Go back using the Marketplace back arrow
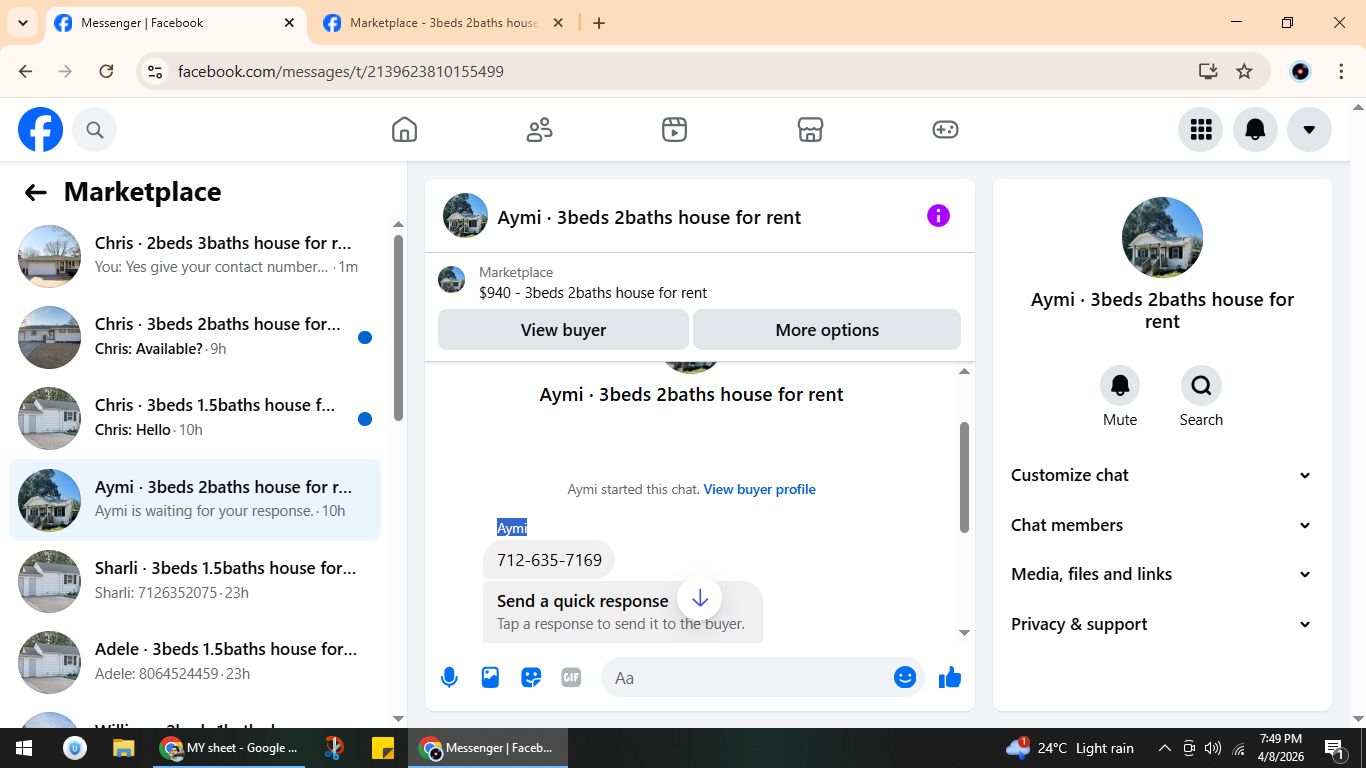The width and height of the screenshot is (1366, 768). (36, 192)
